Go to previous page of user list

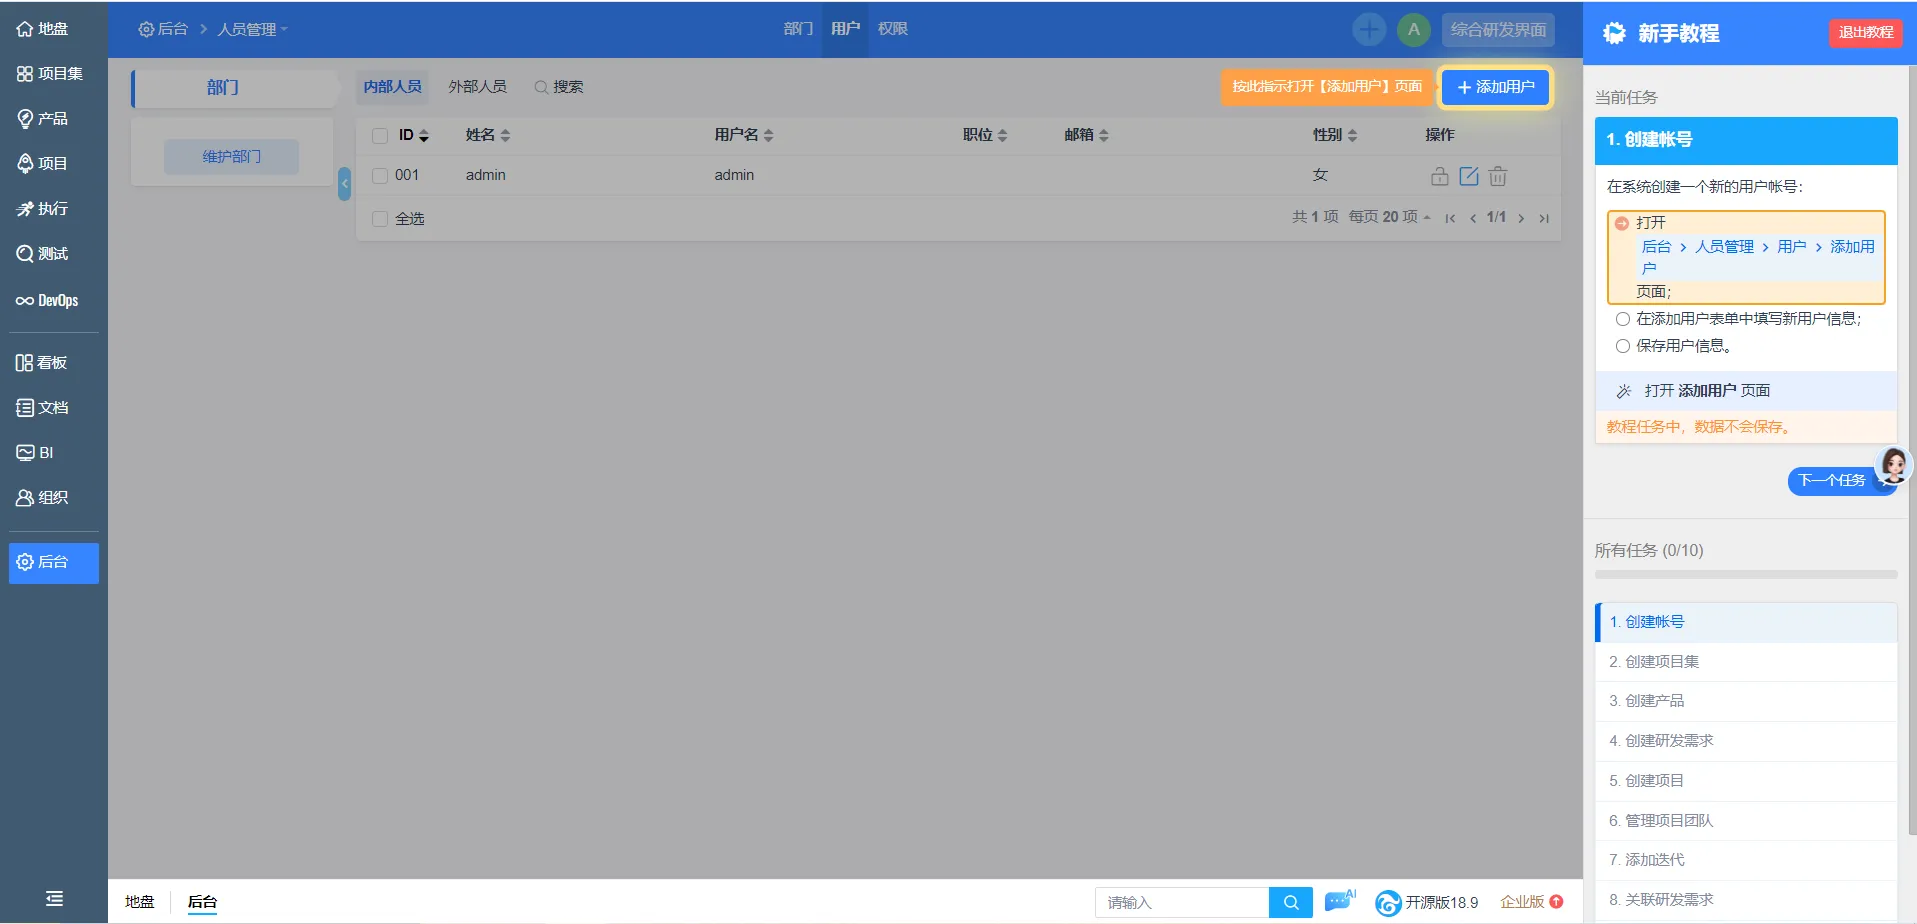pos(1473,218)
